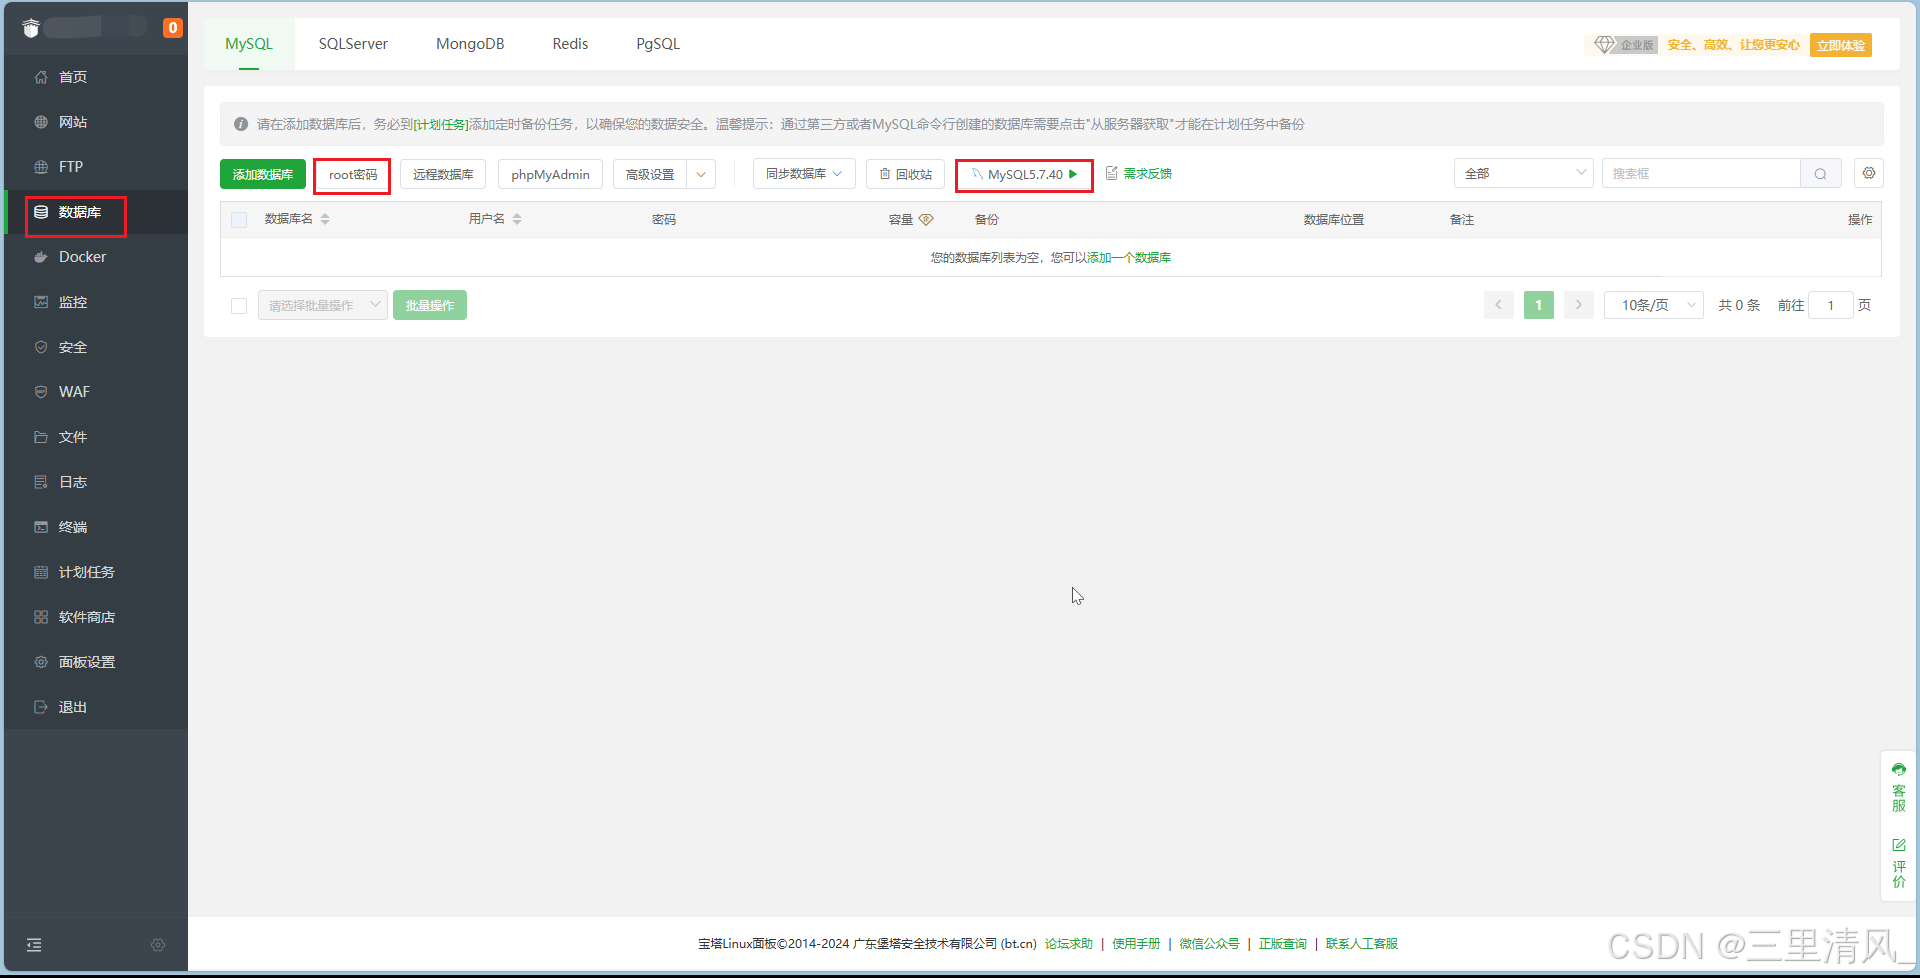Image resolution: width=1920 pixels, height=978 pixels.
Task: Switch to the SQLServer tab
Action: coord(353,44)
